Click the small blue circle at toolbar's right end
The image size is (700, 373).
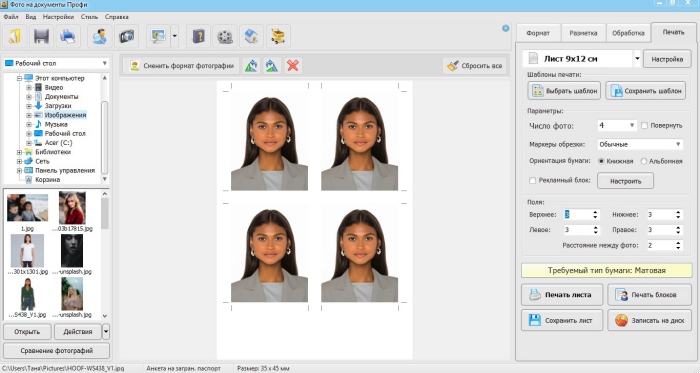point(505,28)
